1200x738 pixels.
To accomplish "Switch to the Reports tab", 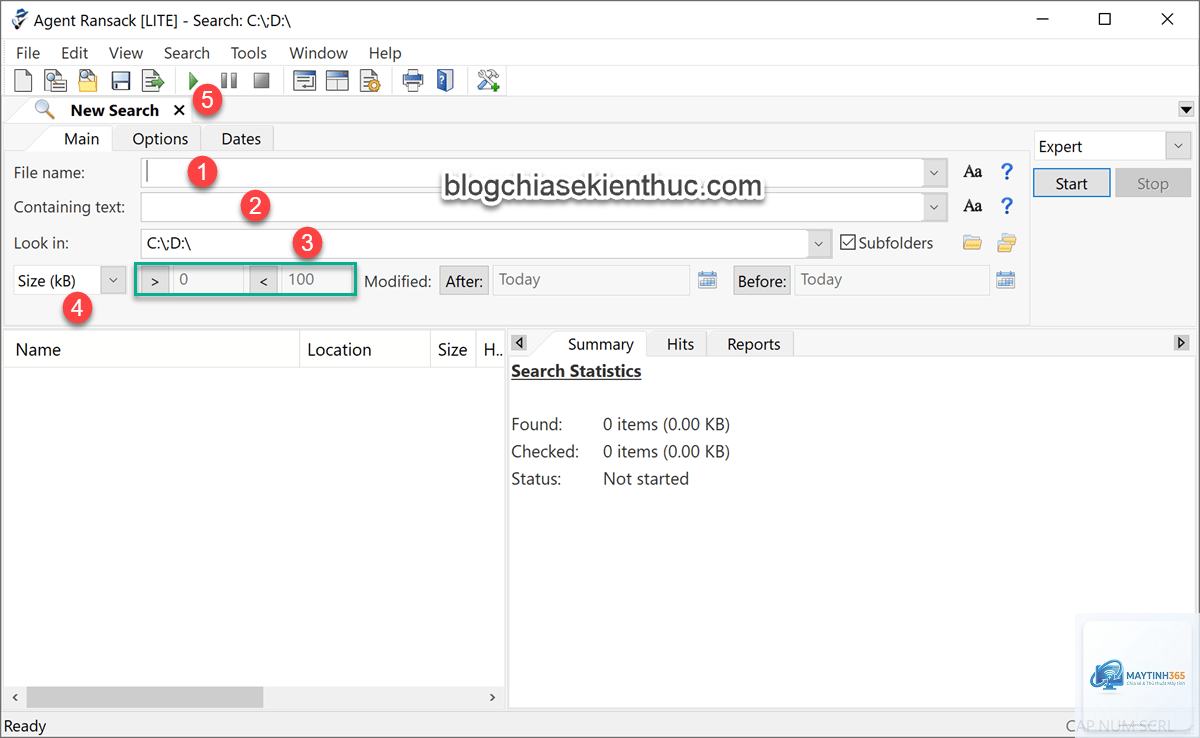I will coord(754,344).
